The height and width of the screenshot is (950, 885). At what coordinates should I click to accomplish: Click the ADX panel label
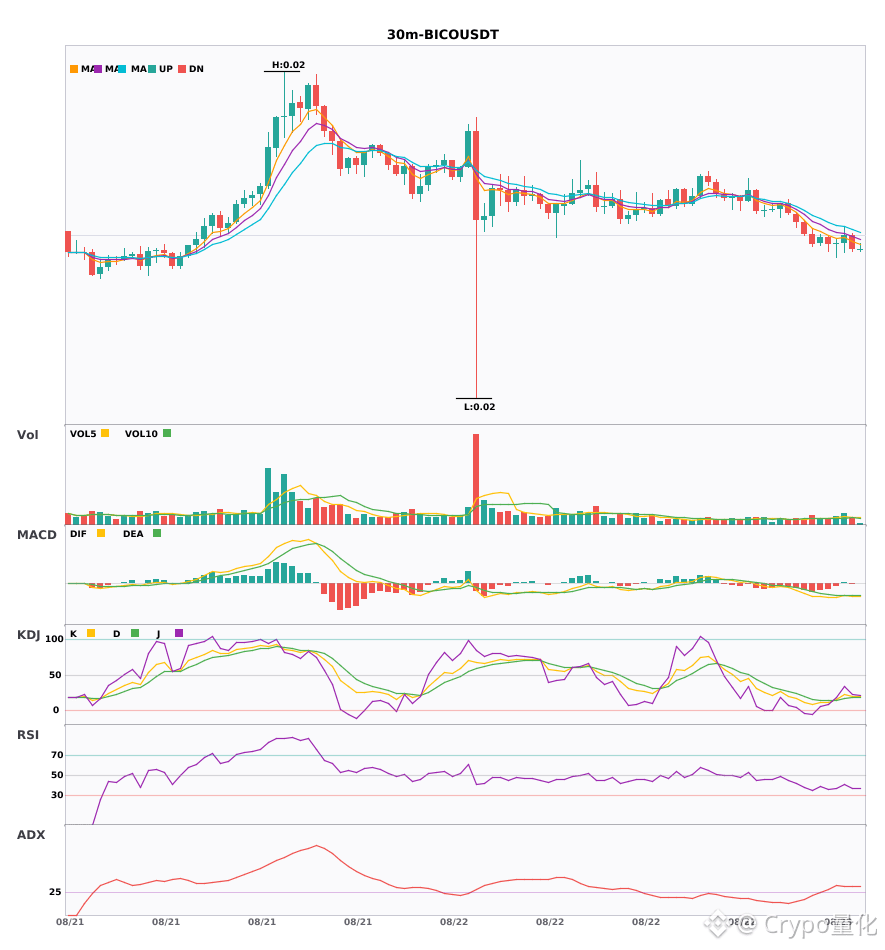[31, 835]
